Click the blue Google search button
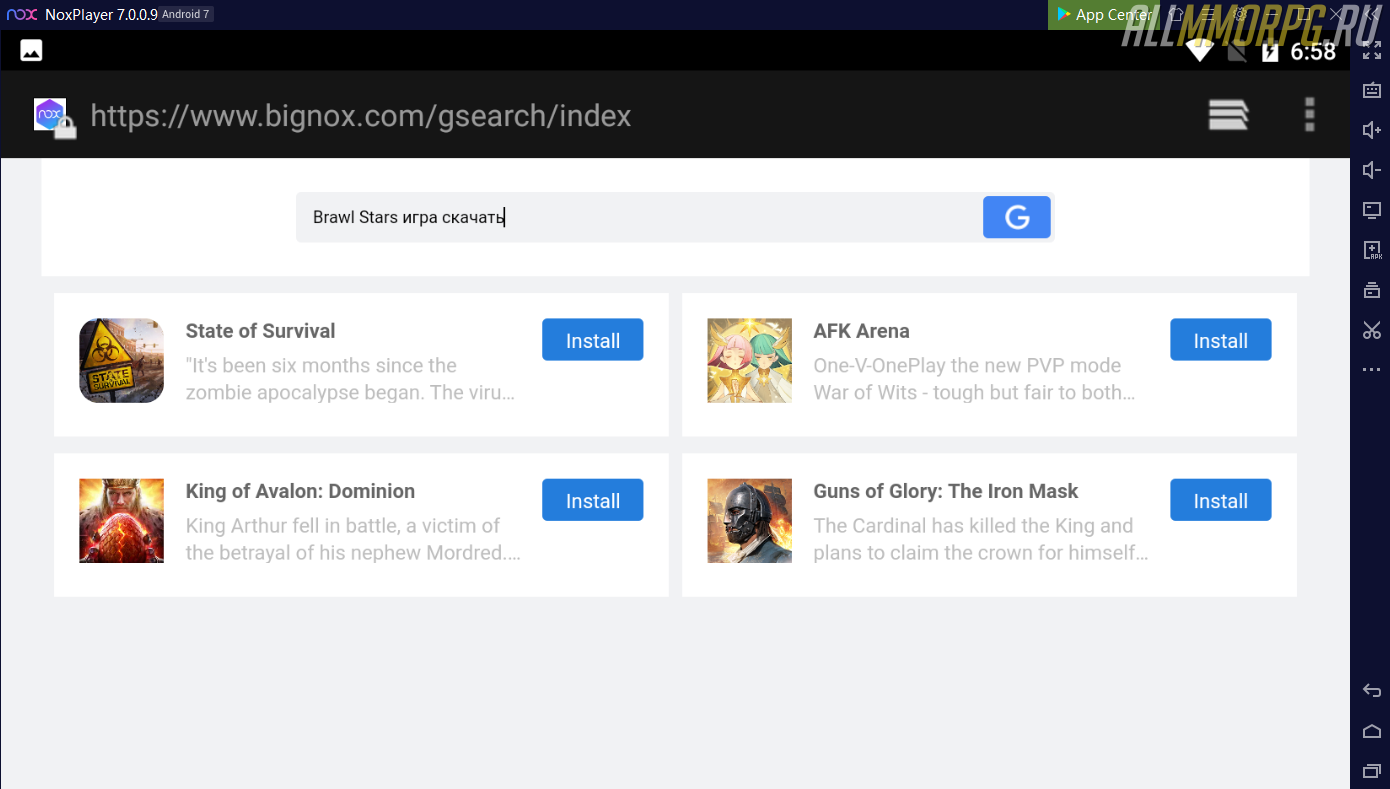The height and width of the screenshot is (789, 1390). pyautogui.click(x=1016, y=217)
